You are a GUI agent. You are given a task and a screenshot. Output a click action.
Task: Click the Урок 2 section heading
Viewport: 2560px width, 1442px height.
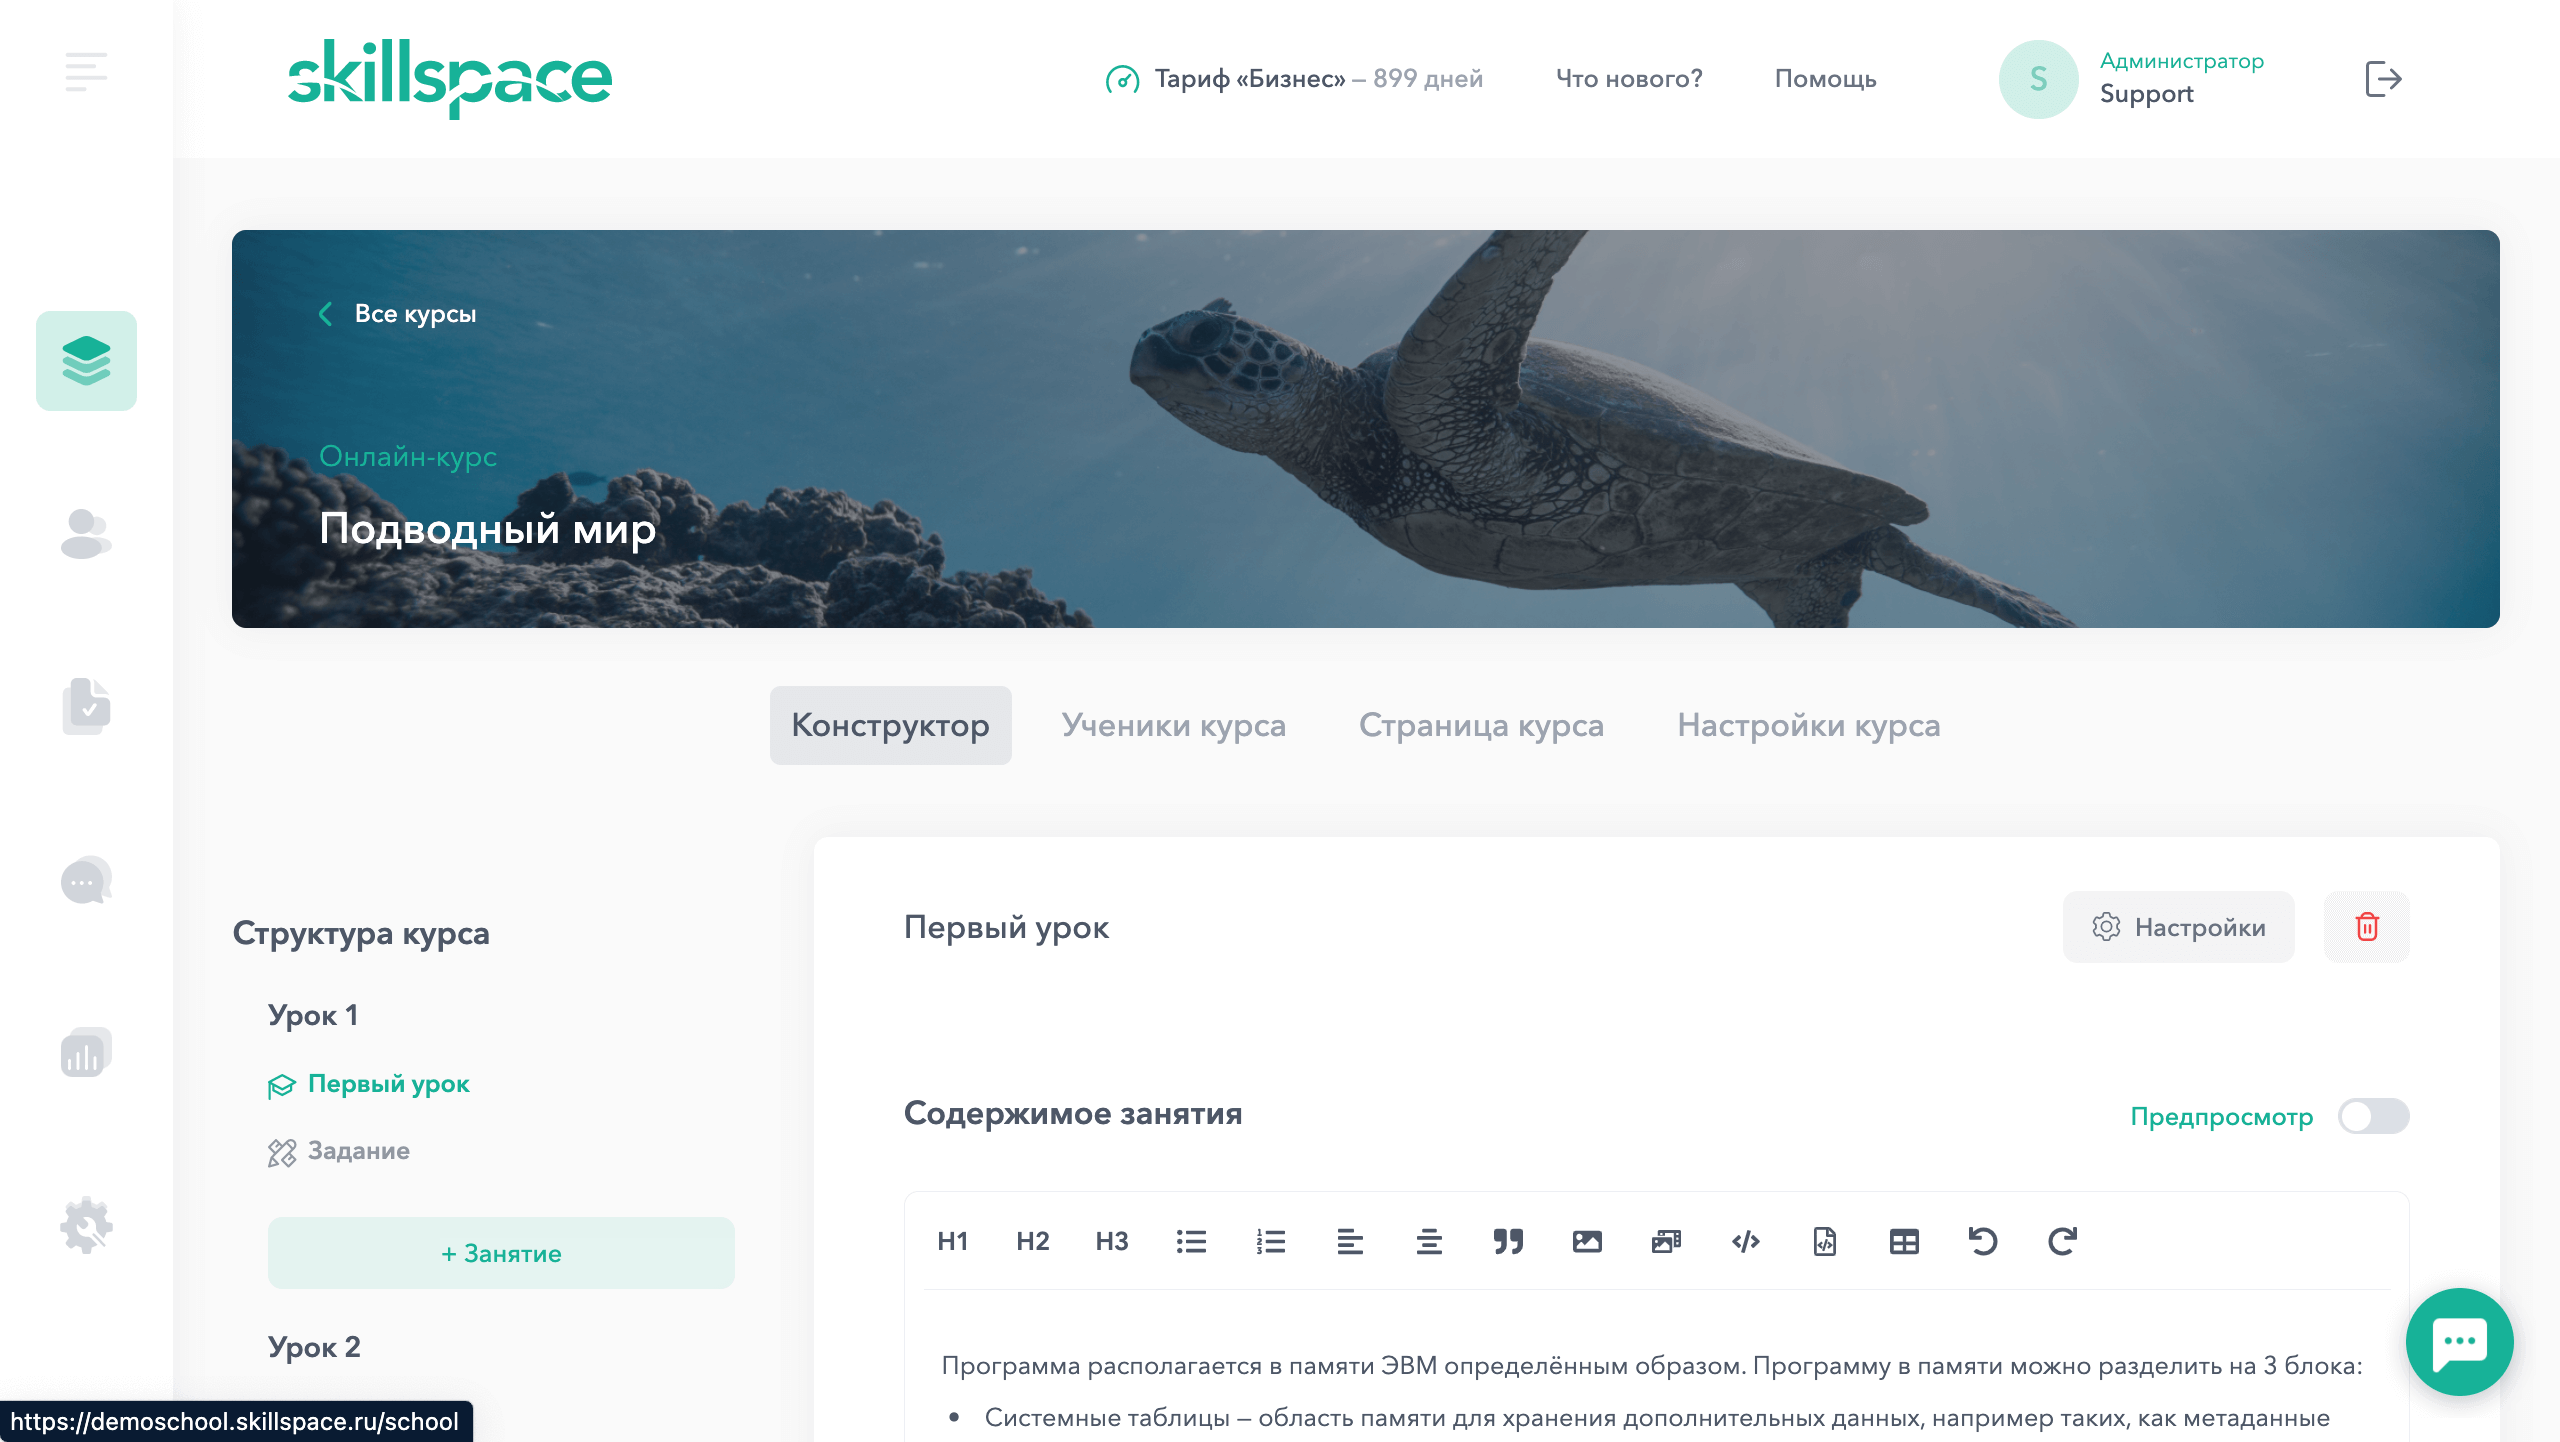tap(314, 1347)
